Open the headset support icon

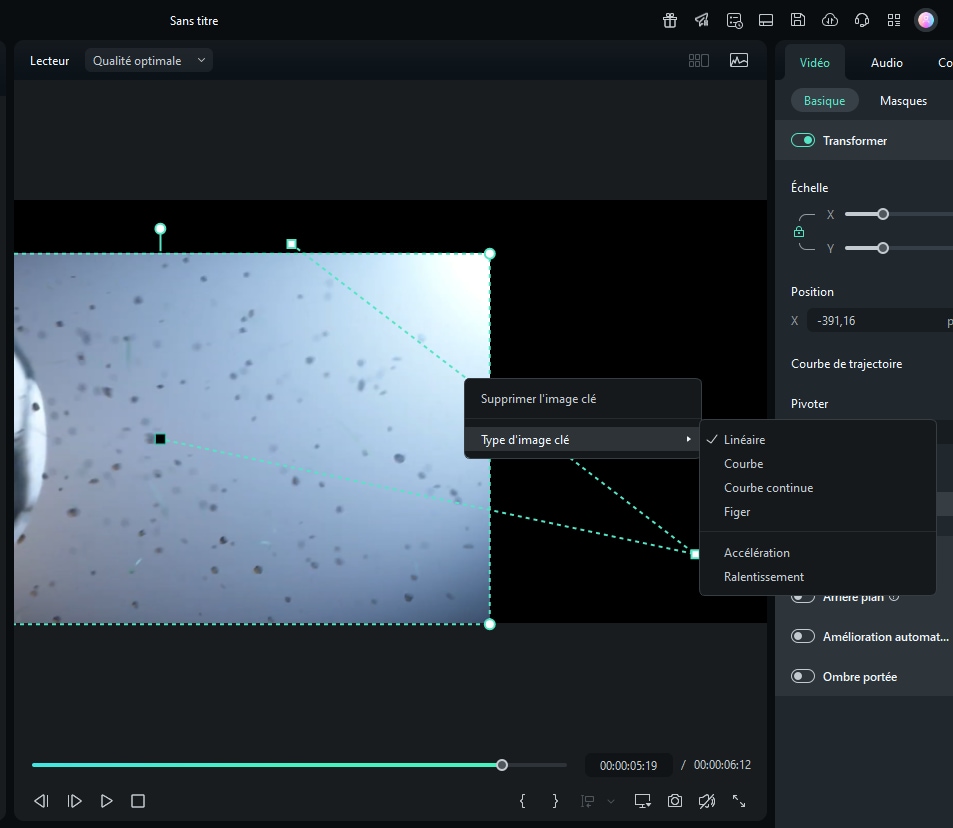pos(862,21)
